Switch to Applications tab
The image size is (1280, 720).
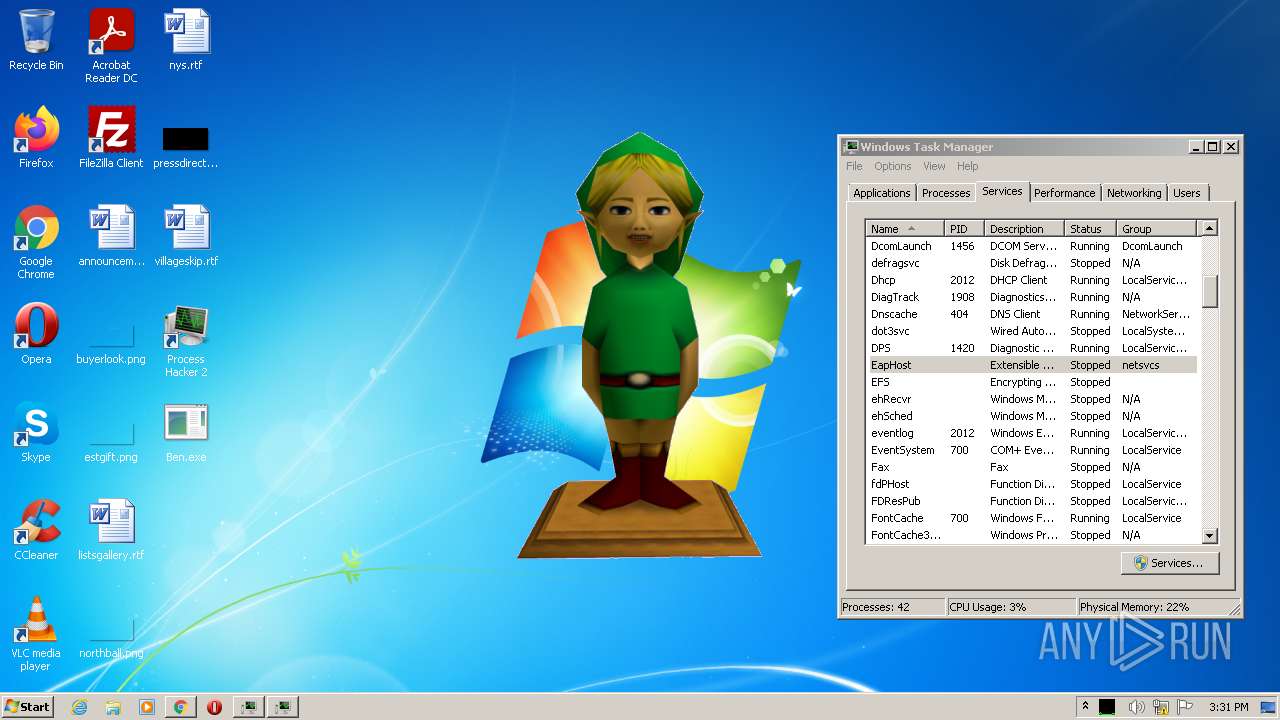(882, 193)
